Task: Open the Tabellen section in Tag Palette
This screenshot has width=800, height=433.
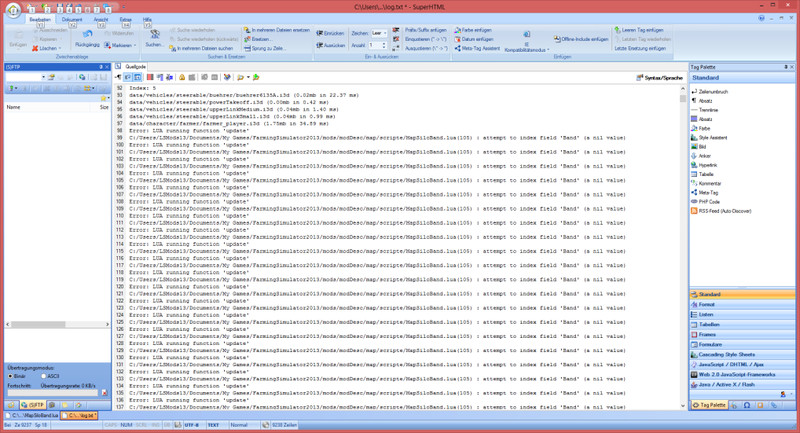Action: point(742,324)
